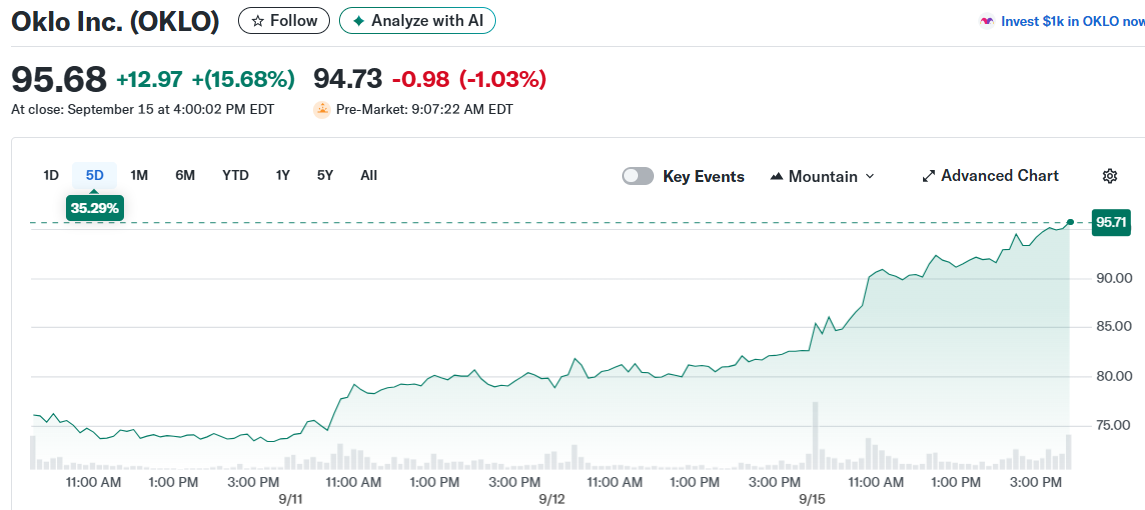Switch to the 6M range
Screen dimensions: 1145x510
[185, 175]
